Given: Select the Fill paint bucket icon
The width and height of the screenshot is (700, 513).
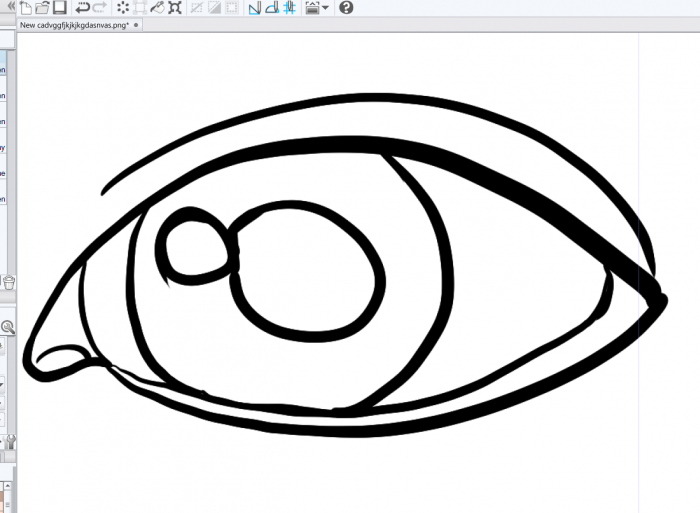Looking at the screenshot, I should (x=157, y=8).
